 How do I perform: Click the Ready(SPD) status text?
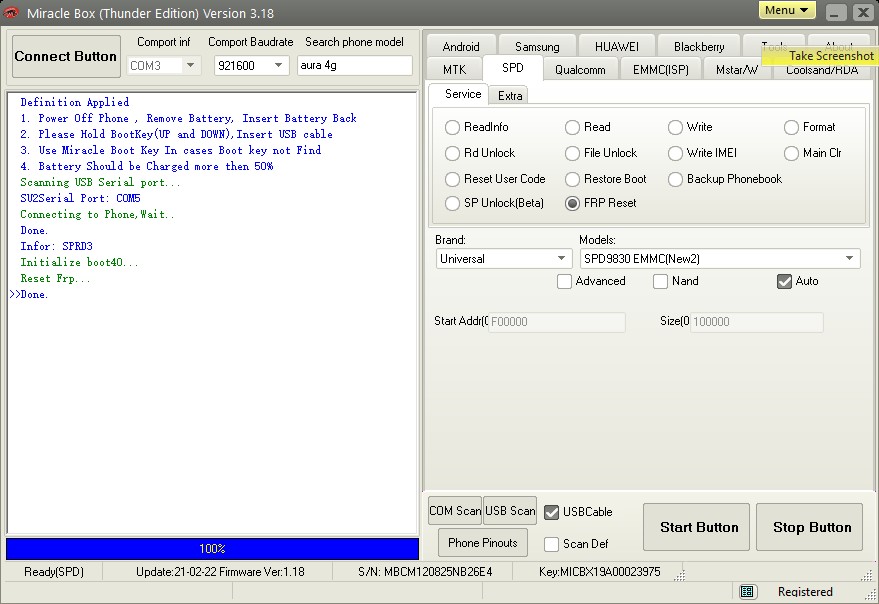click(54, 572)
